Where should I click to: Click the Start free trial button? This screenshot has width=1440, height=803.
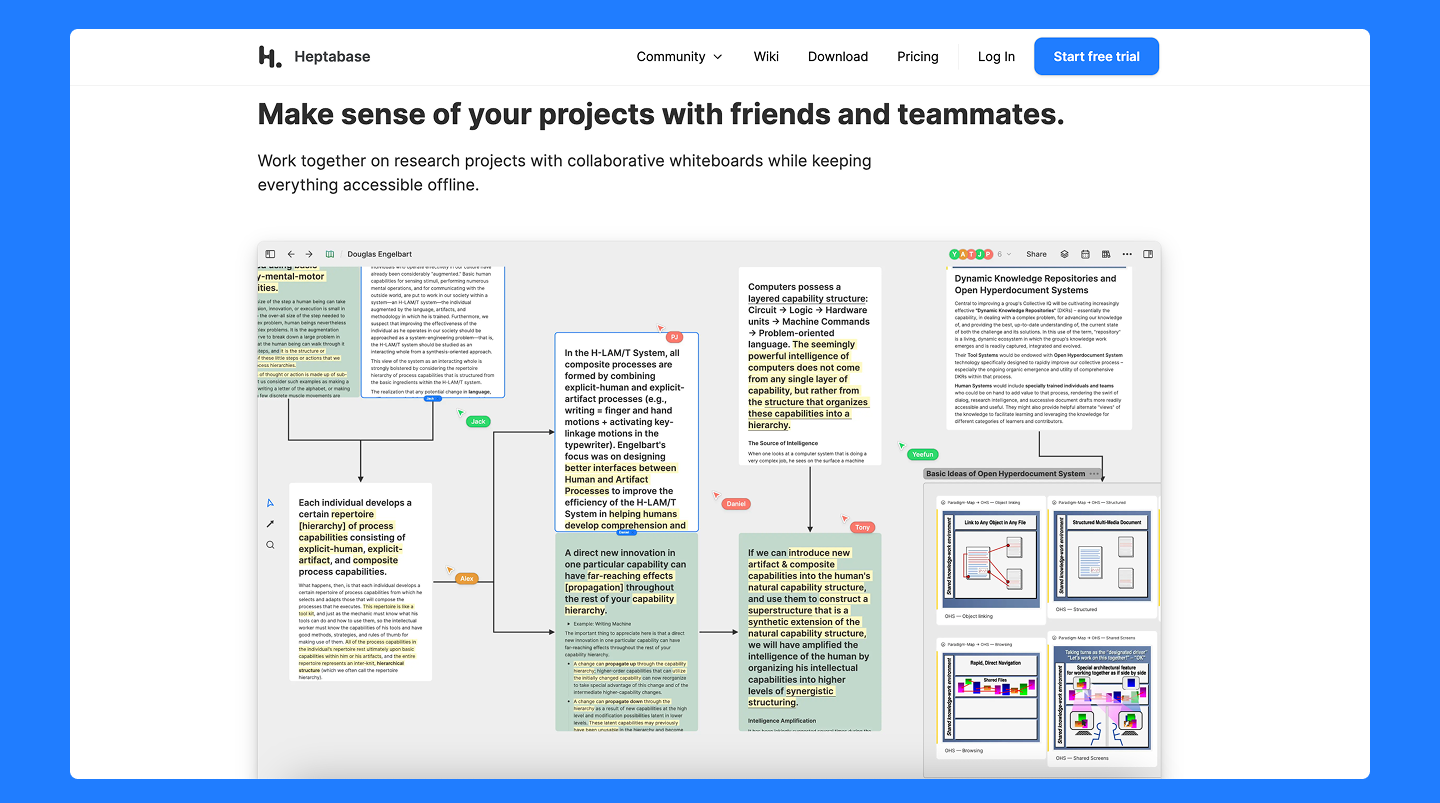[x=1097, y=56]
